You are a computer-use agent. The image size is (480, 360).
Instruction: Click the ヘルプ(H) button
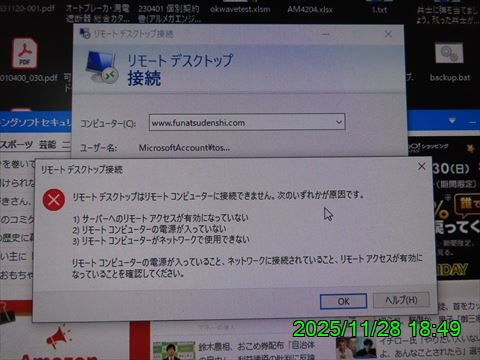point(401,300)
